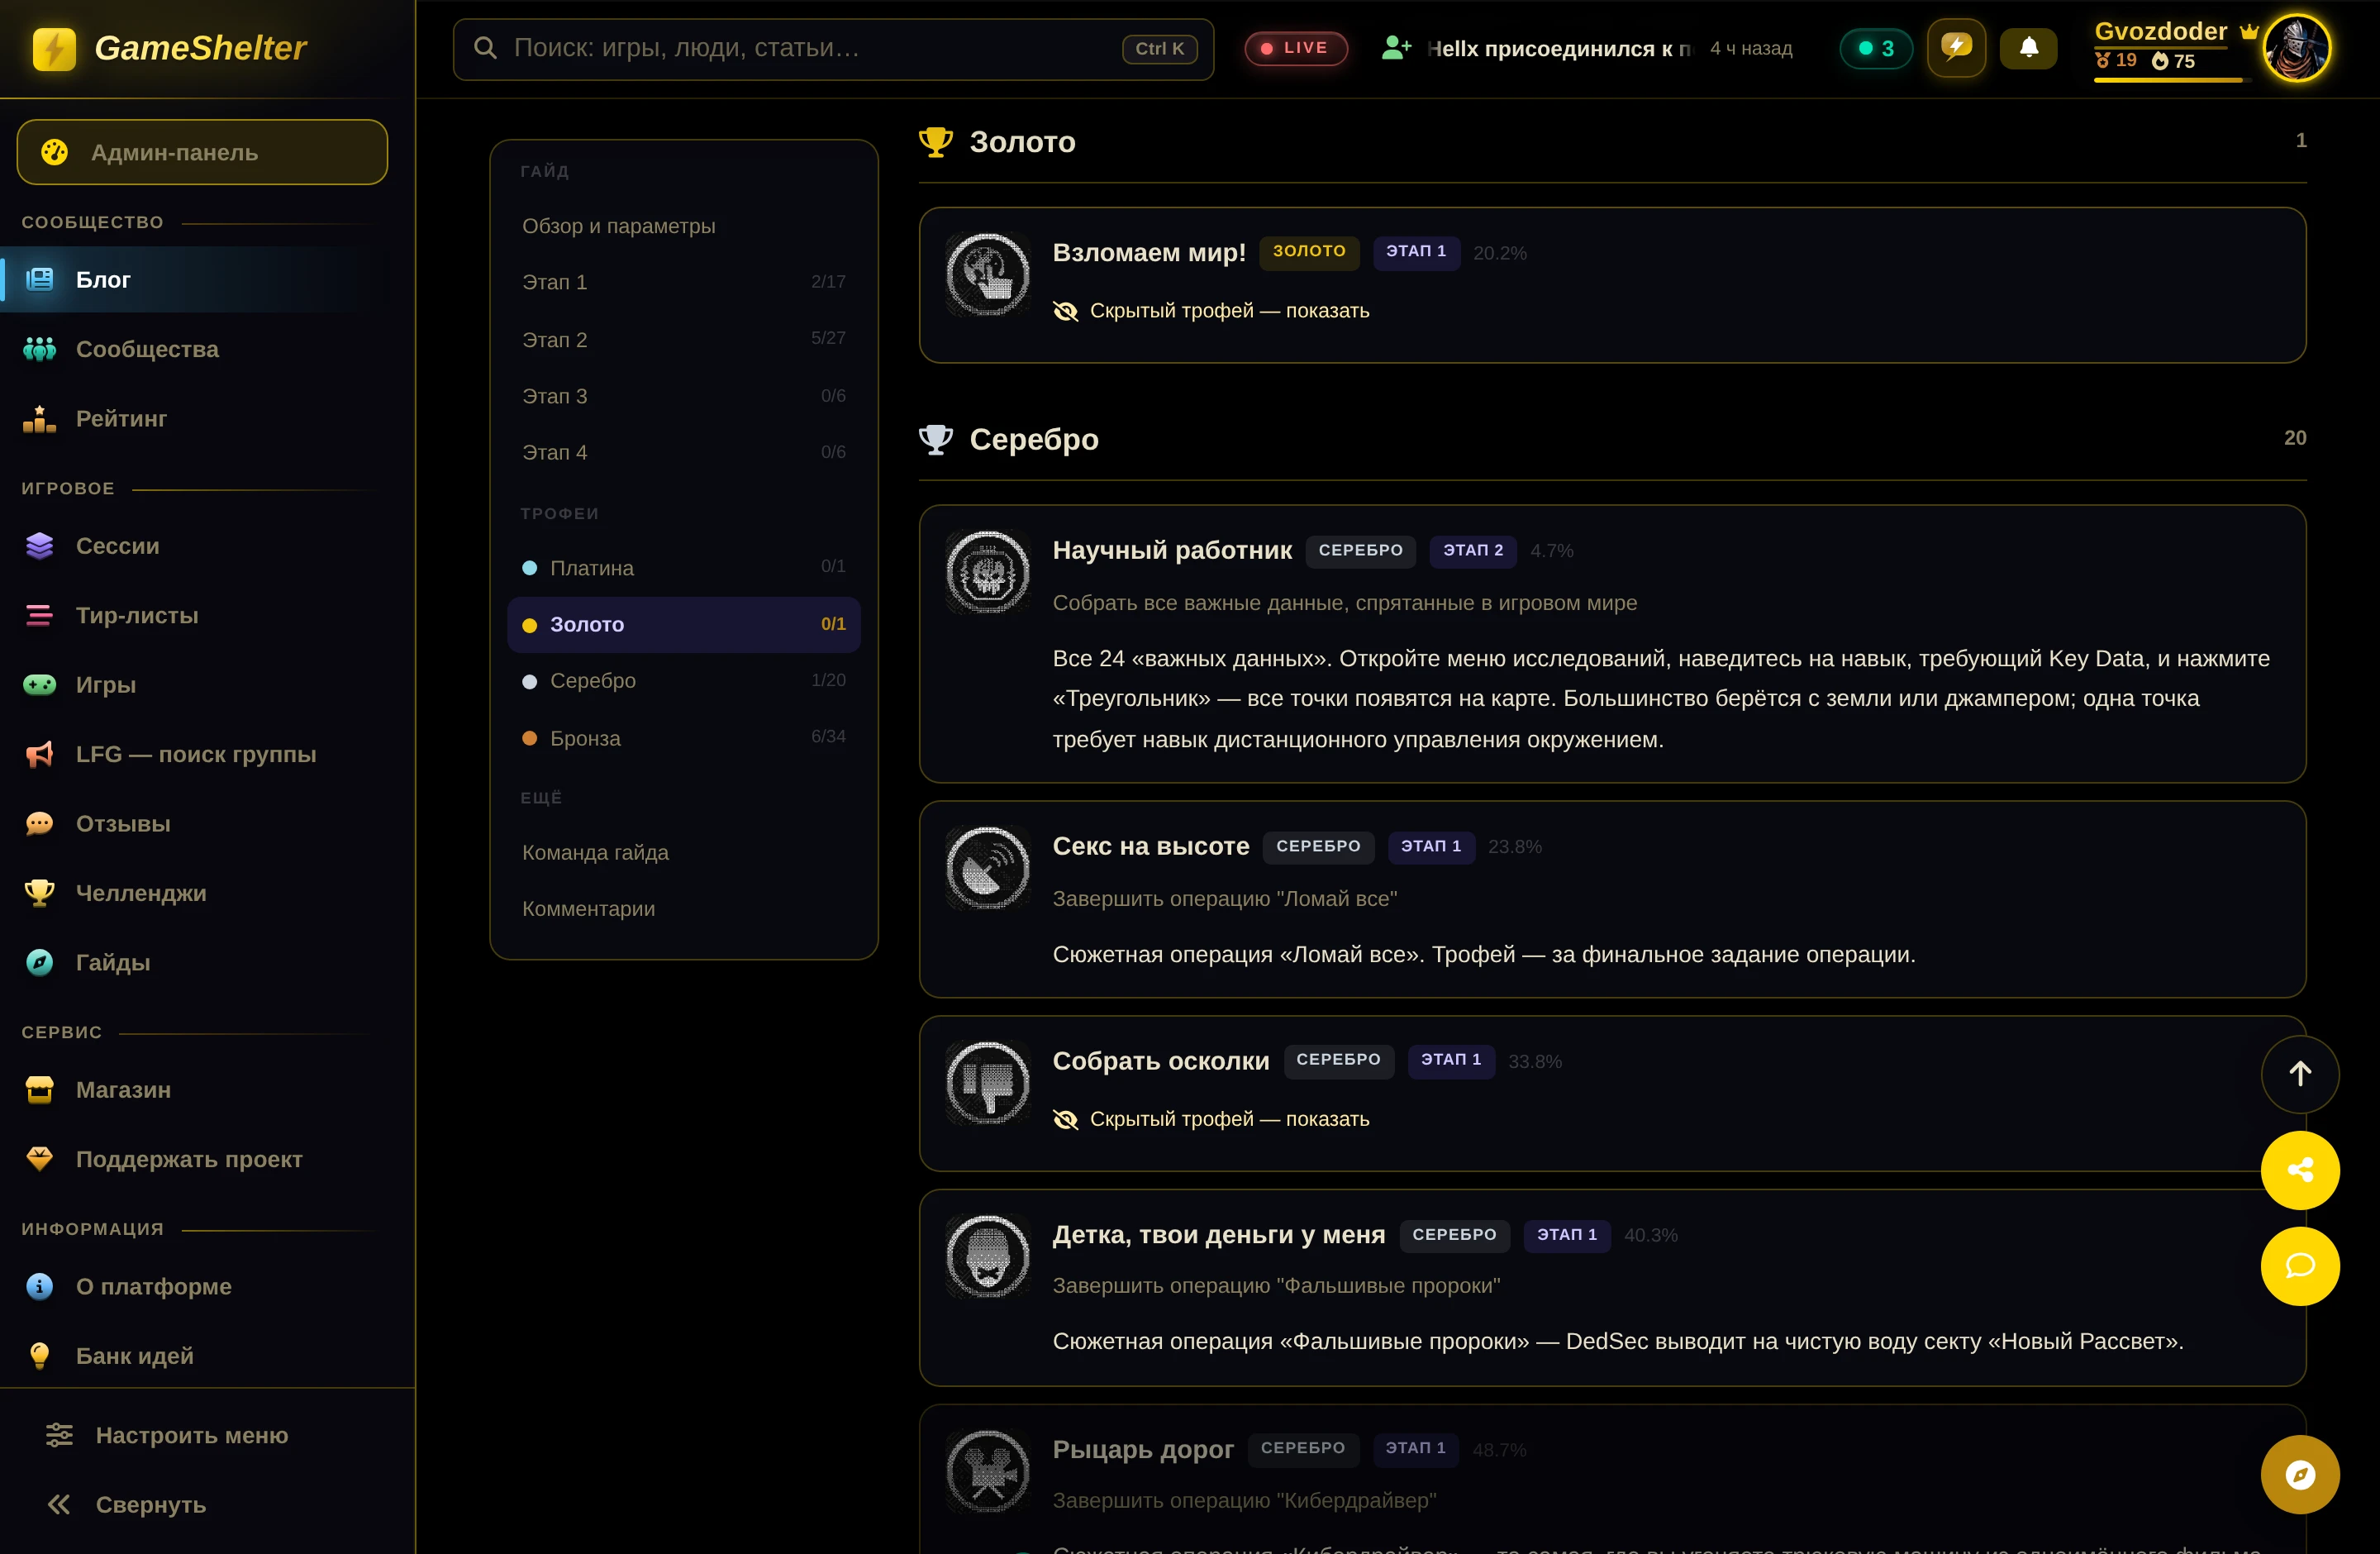Image resolution: width=2380 pixels, height=1554 pixels.
Task: Open the online counter badge showing 3
Action: (1875, 48)
